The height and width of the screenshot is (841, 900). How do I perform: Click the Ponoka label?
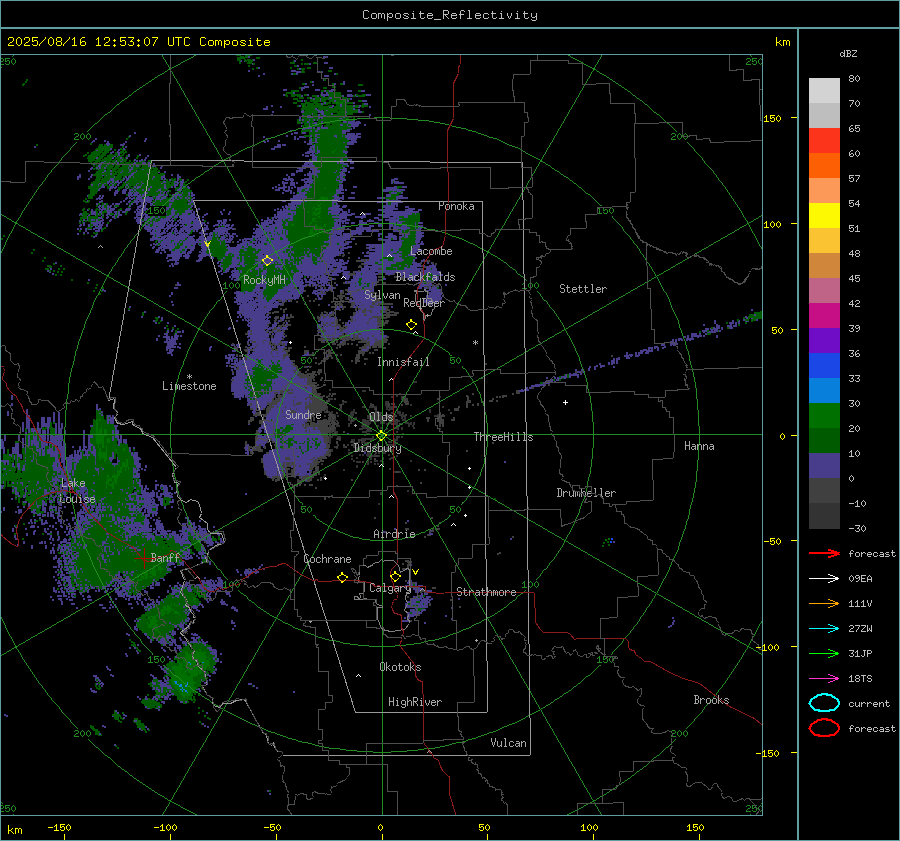click(x=456, y=206)
